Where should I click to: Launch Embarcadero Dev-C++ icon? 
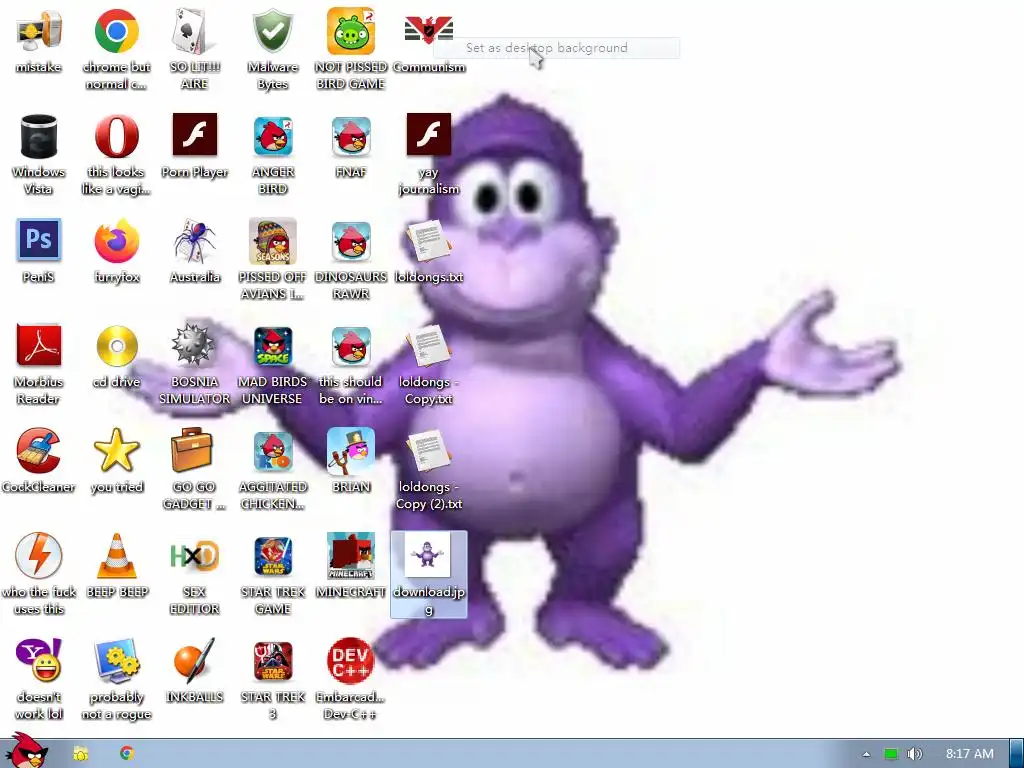[351, 661]
